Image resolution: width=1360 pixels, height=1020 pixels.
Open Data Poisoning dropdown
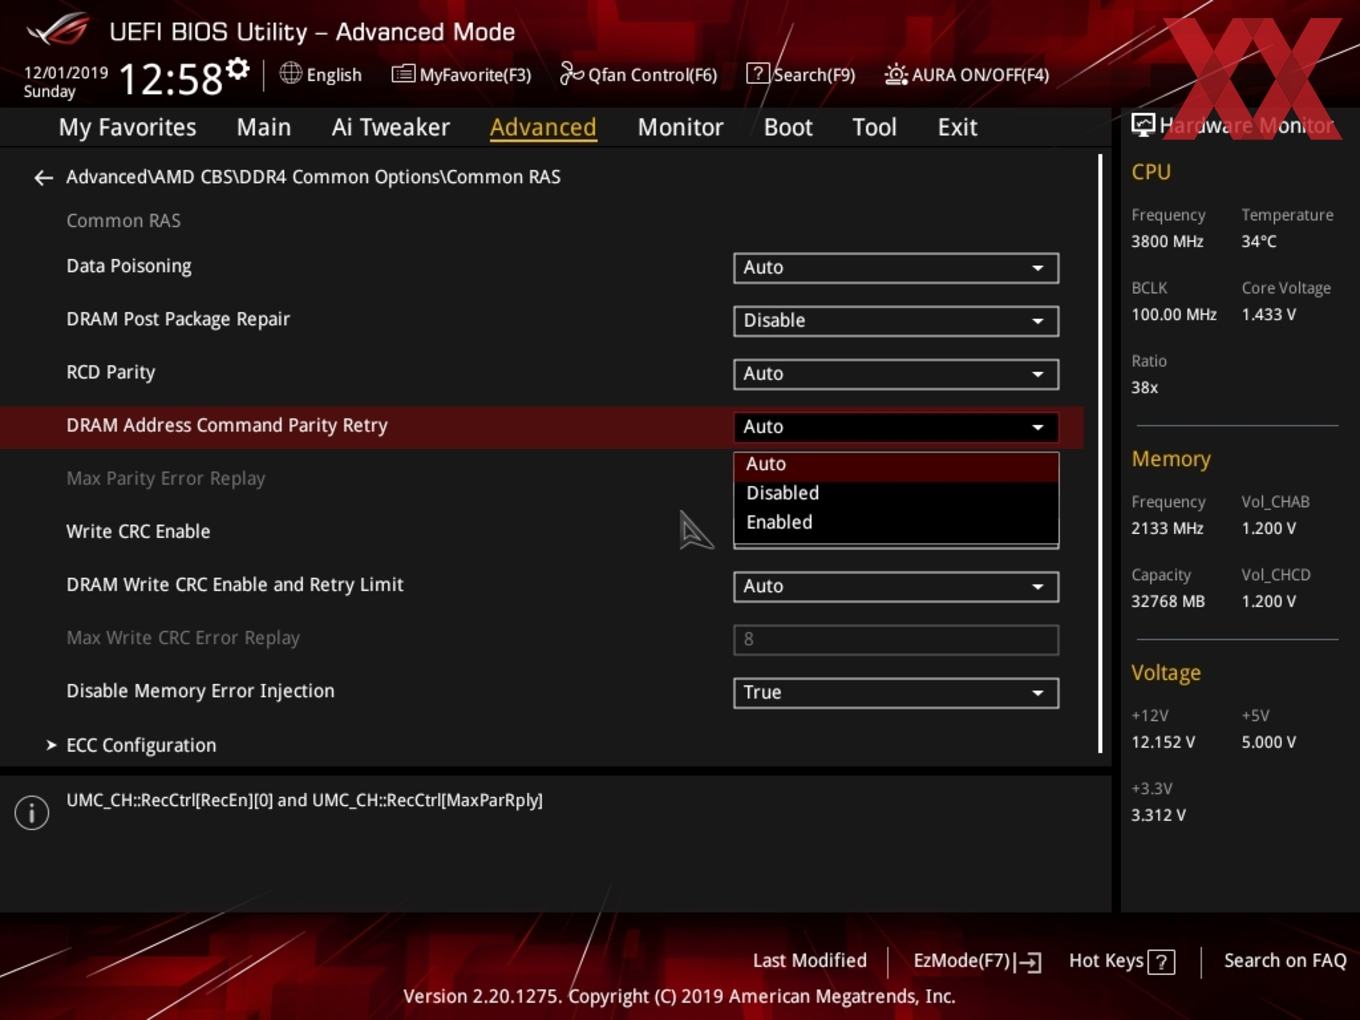click(896, 268)
